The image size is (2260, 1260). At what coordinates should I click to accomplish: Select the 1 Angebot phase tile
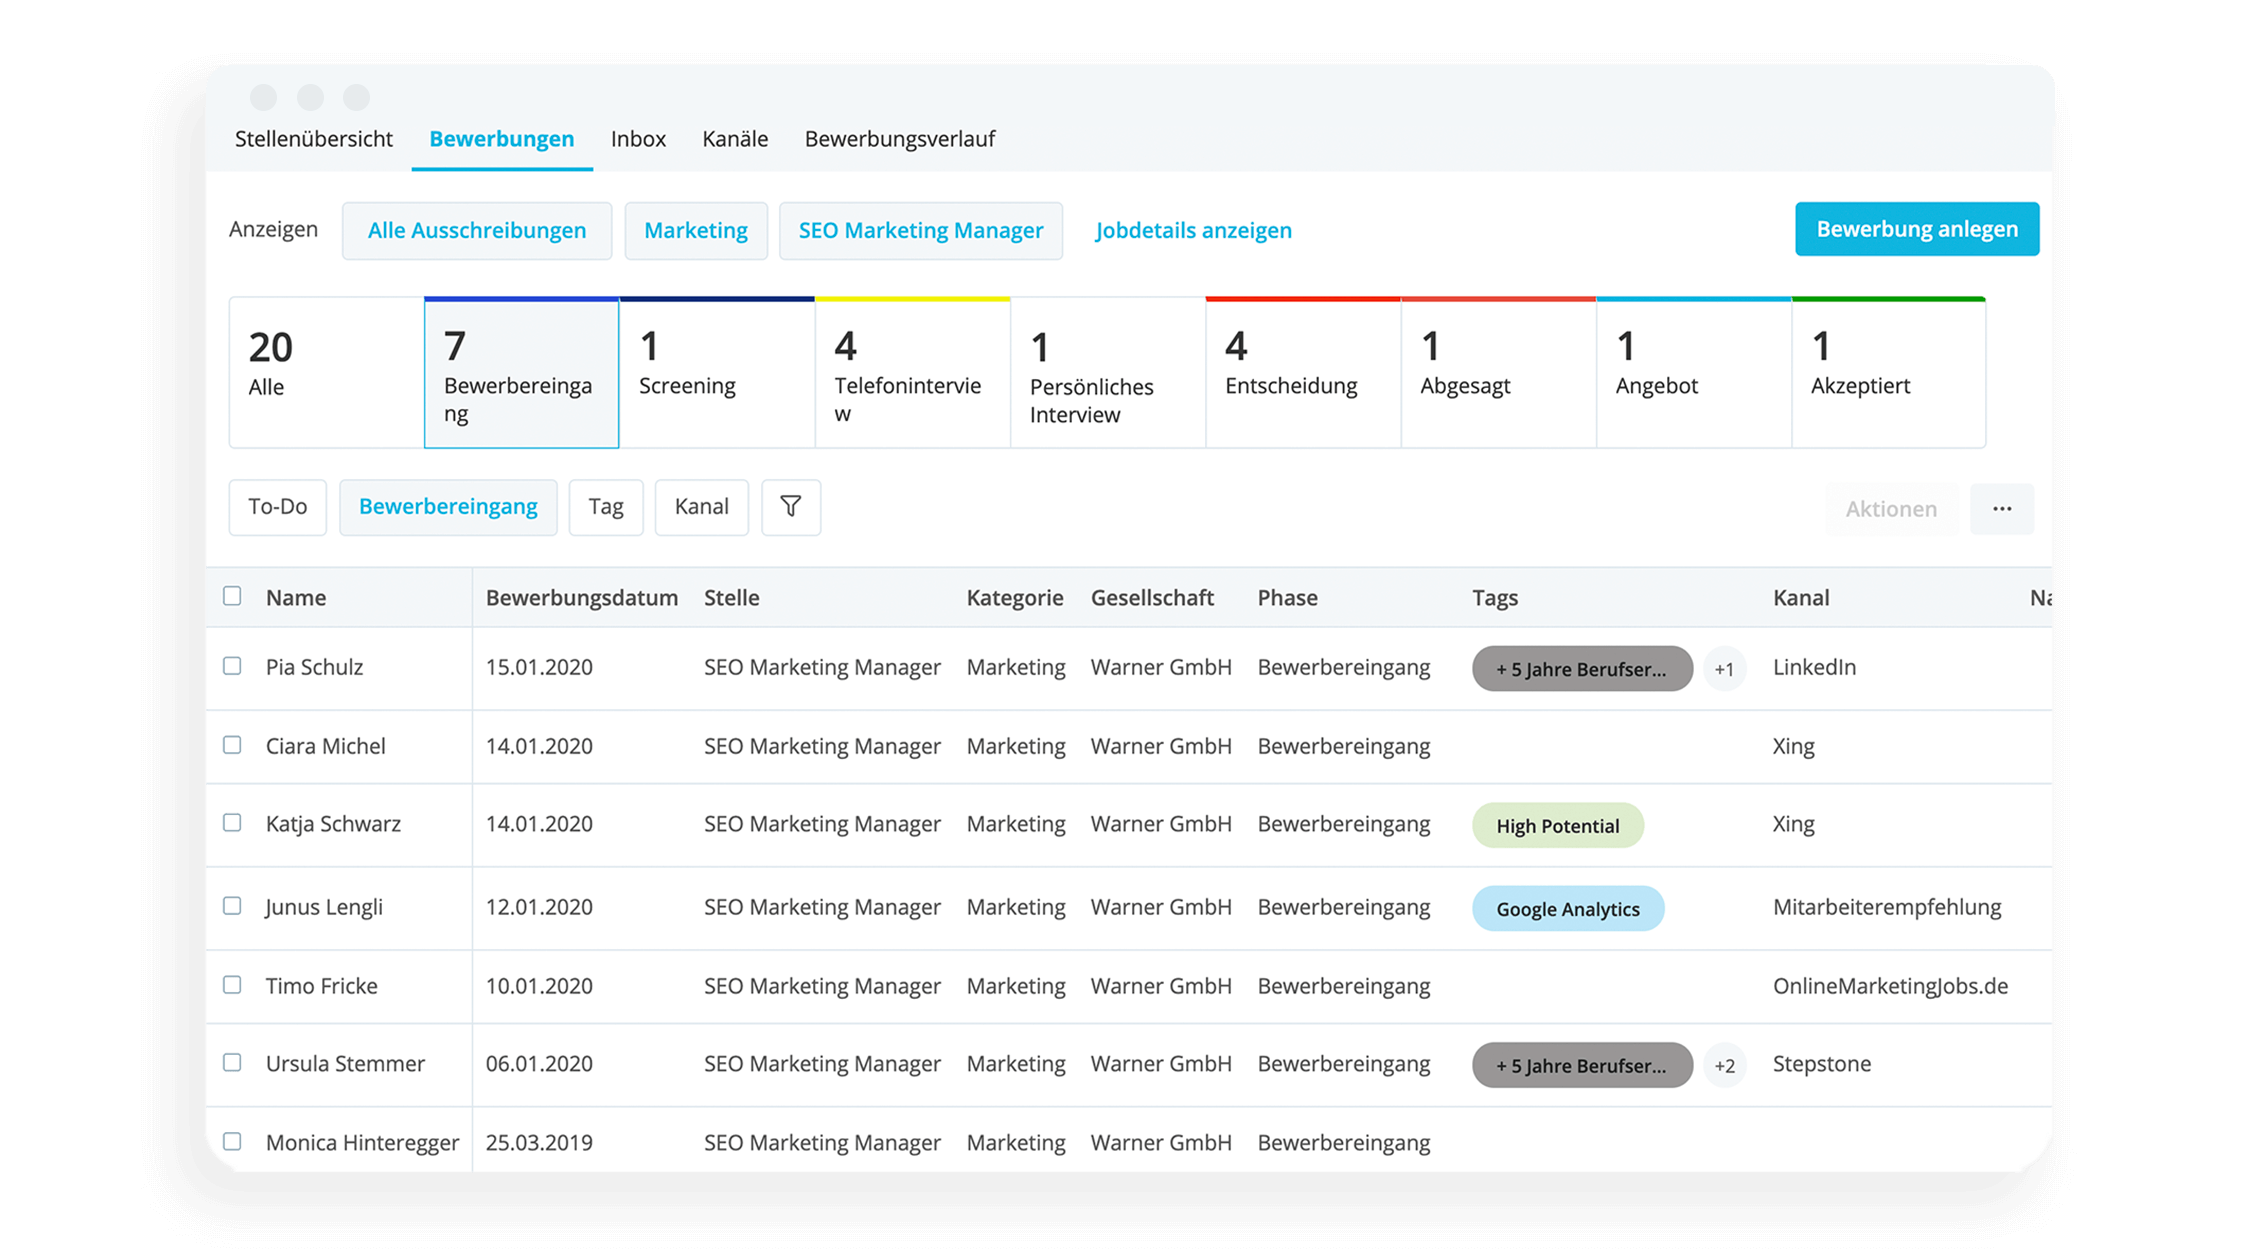[1694, 372]
